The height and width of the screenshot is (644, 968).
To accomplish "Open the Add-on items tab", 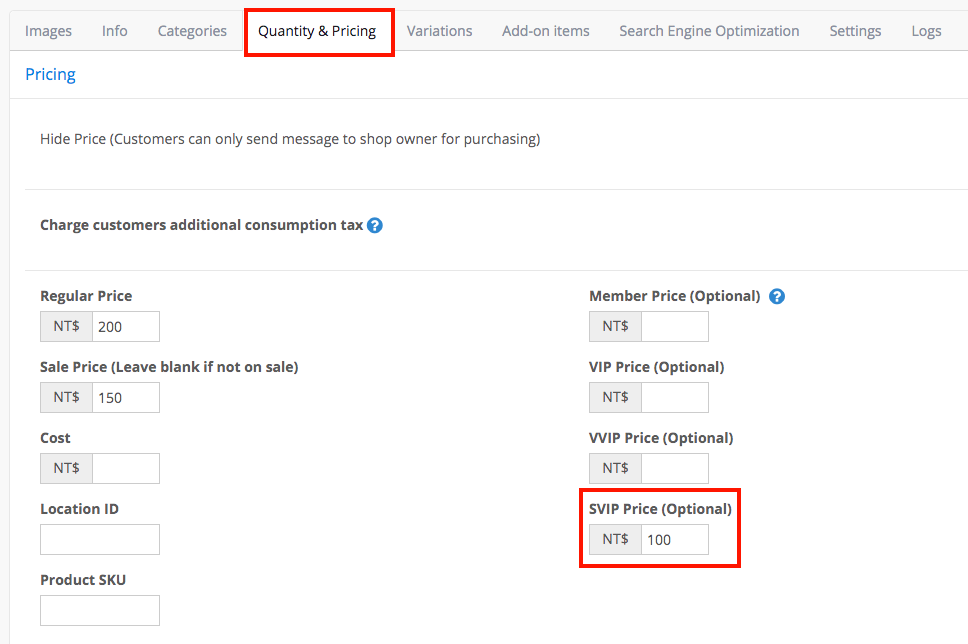I will (546, 31).
